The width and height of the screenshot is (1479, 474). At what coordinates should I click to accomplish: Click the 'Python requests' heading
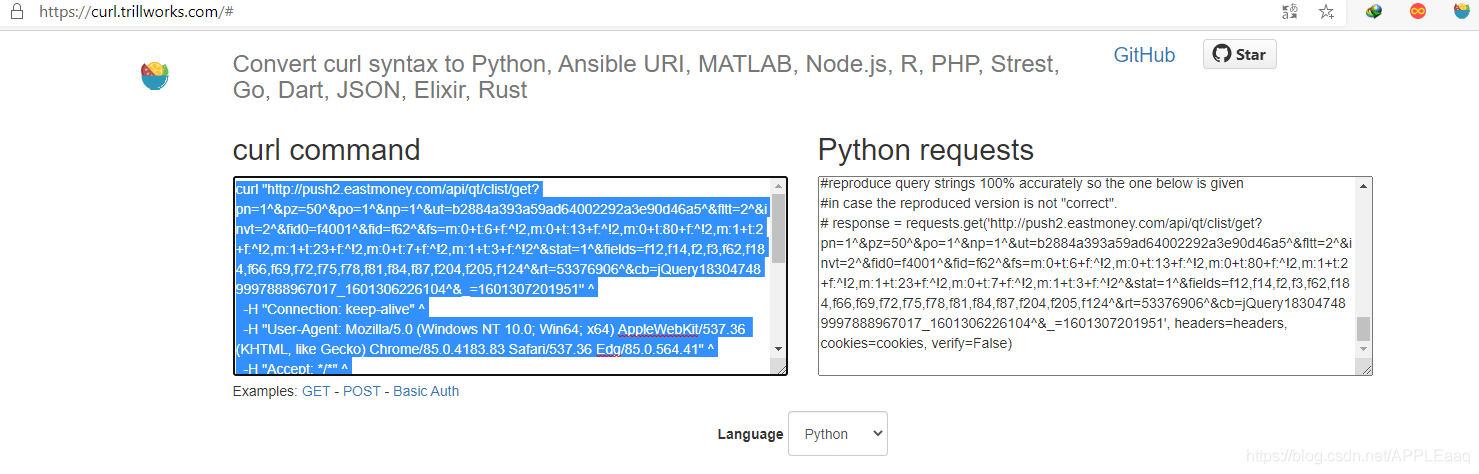[926, 150]
